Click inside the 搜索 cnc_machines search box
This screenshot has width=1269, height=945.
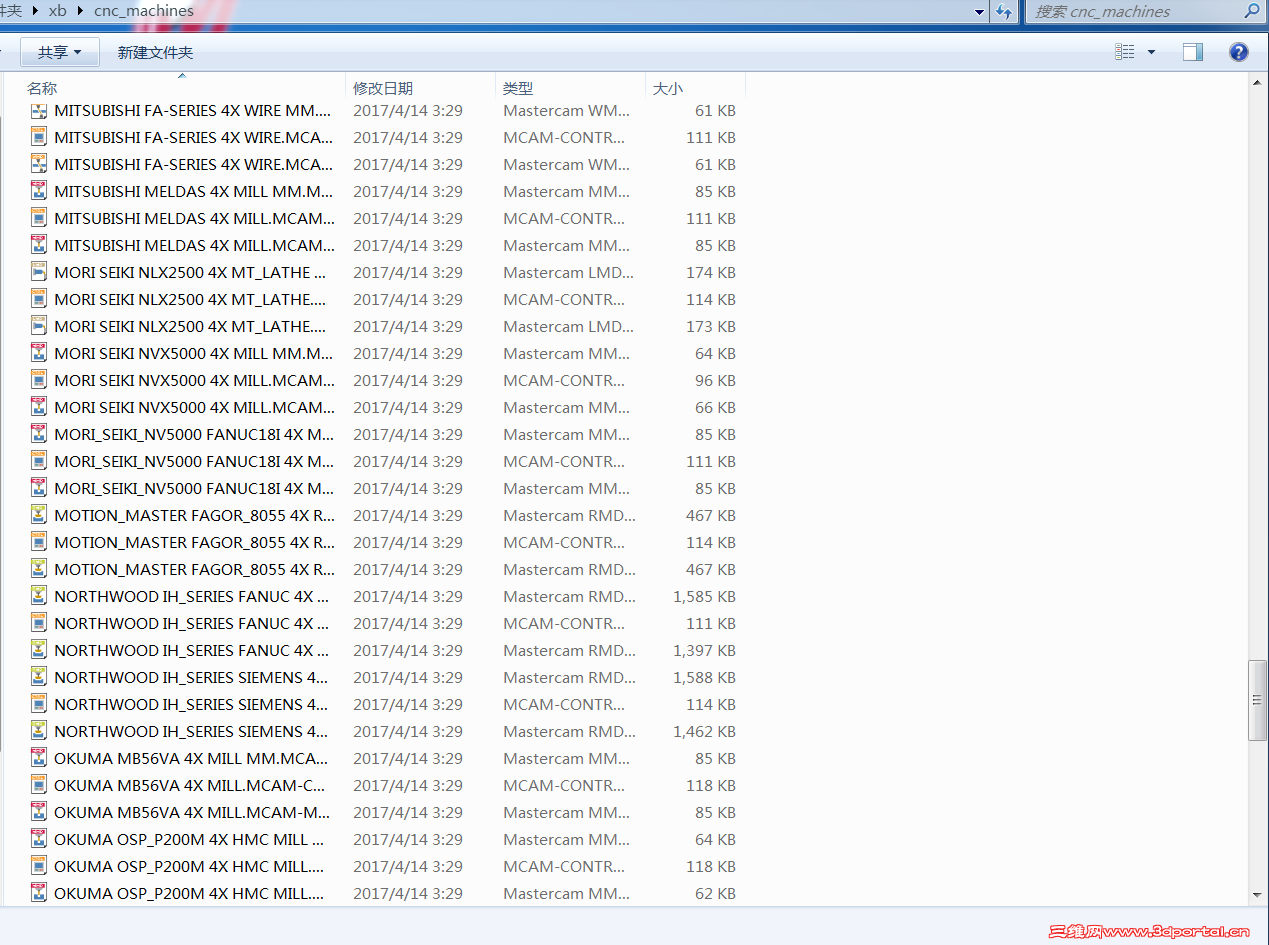tap(1135, 11)
